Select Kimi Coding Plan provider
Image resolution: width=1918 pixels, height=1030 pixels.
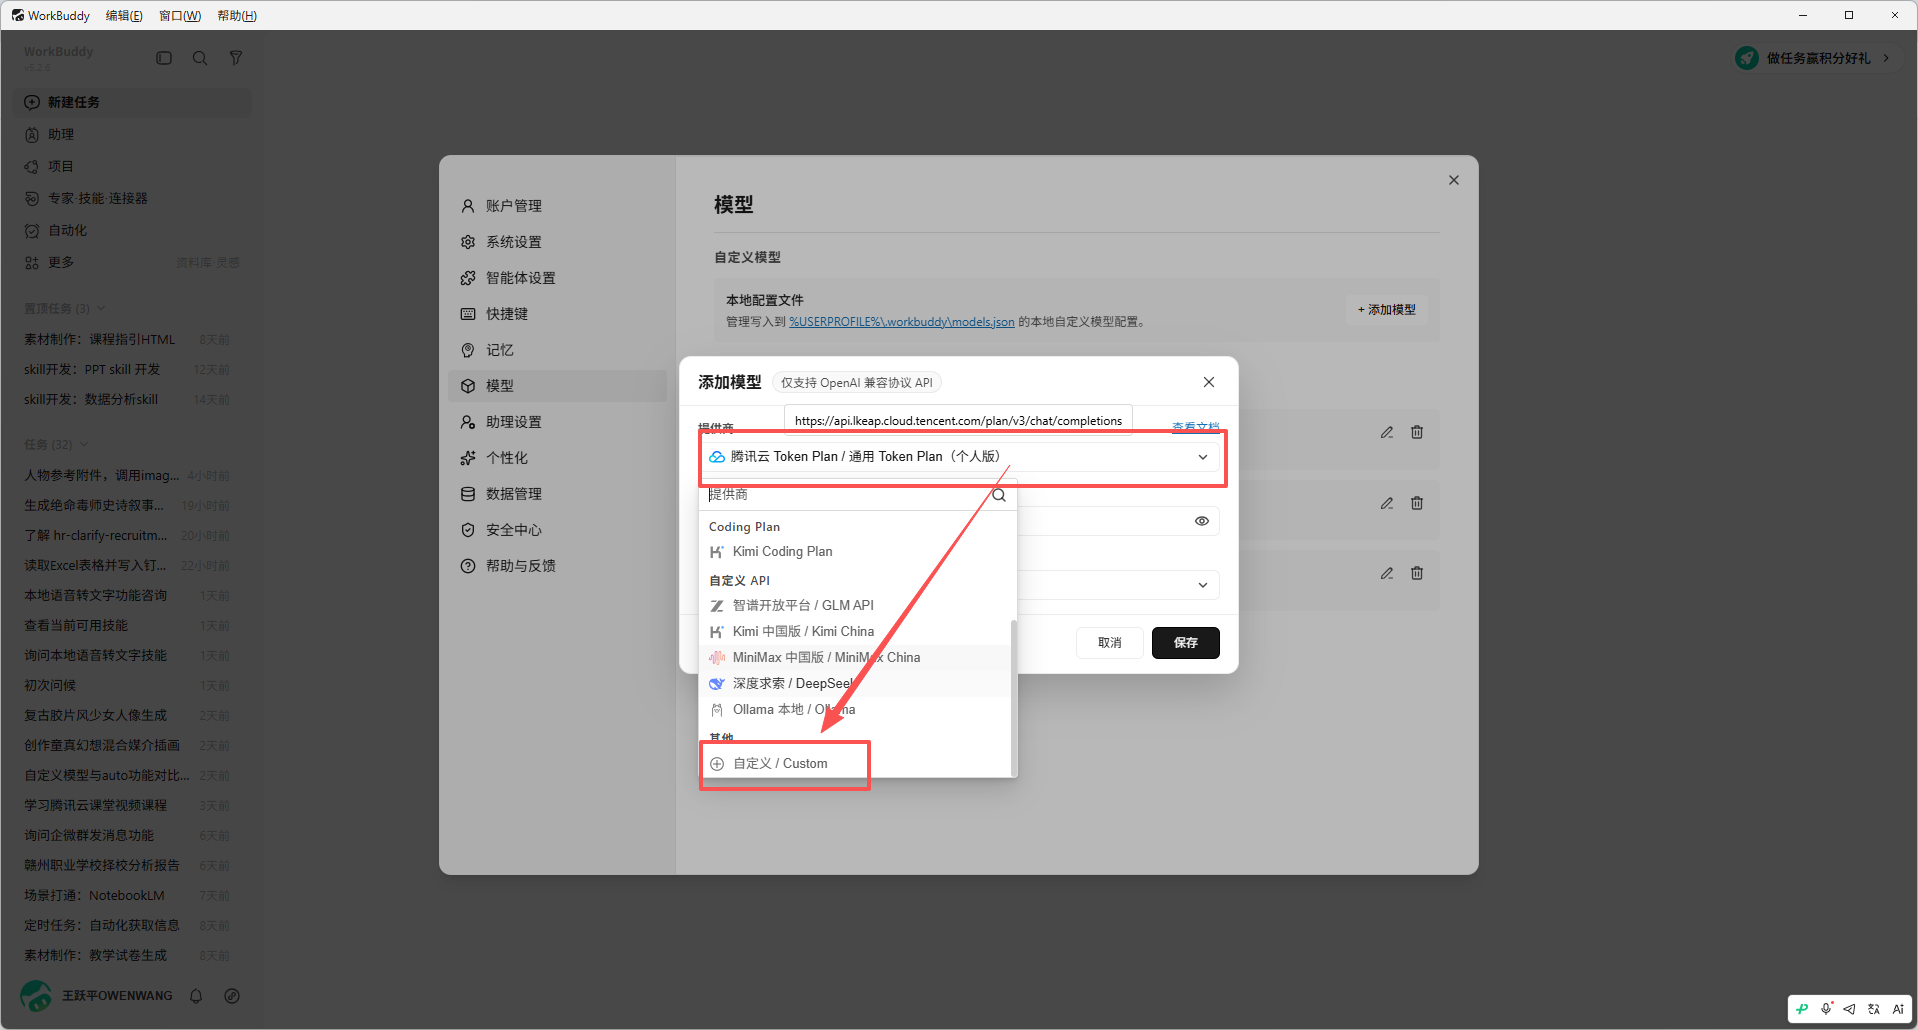[x=856, y=552]
